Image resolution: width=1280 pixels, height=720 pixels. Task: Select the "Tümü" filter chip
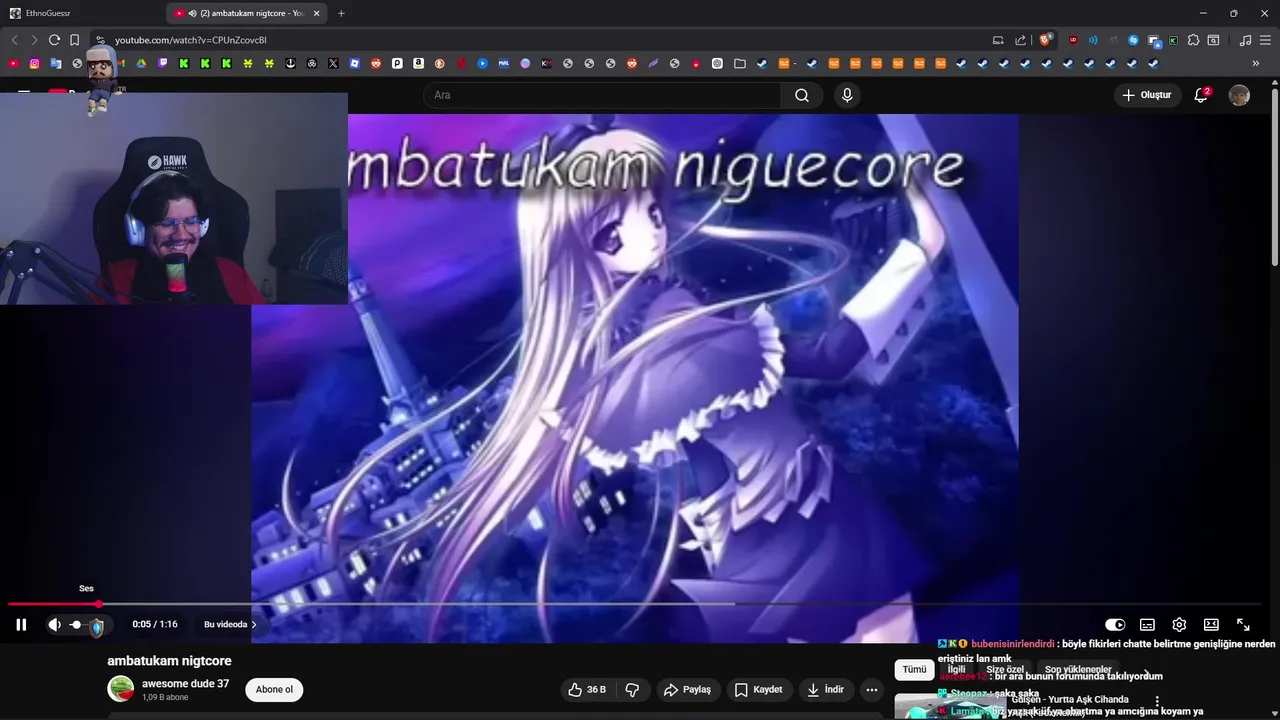(x=914, y=670)
